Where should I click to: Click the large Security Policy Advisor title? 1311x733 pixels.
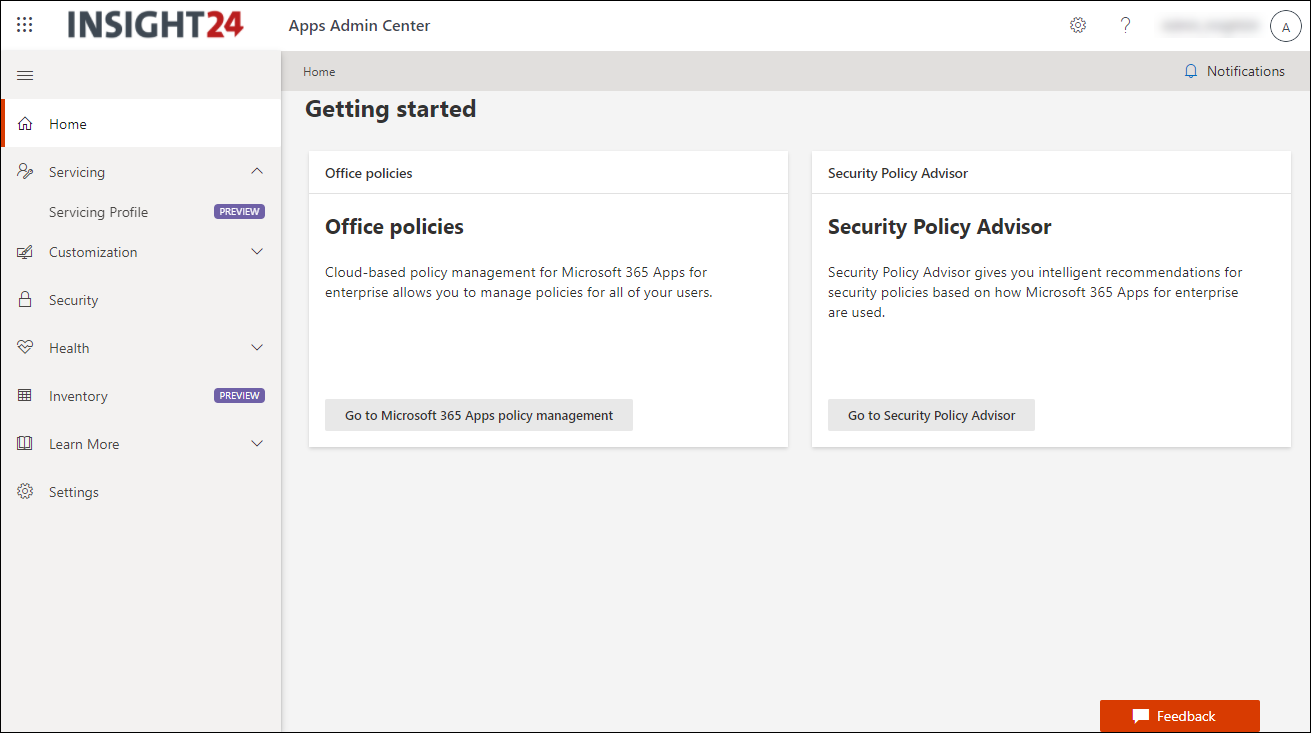tap(939, 227)
